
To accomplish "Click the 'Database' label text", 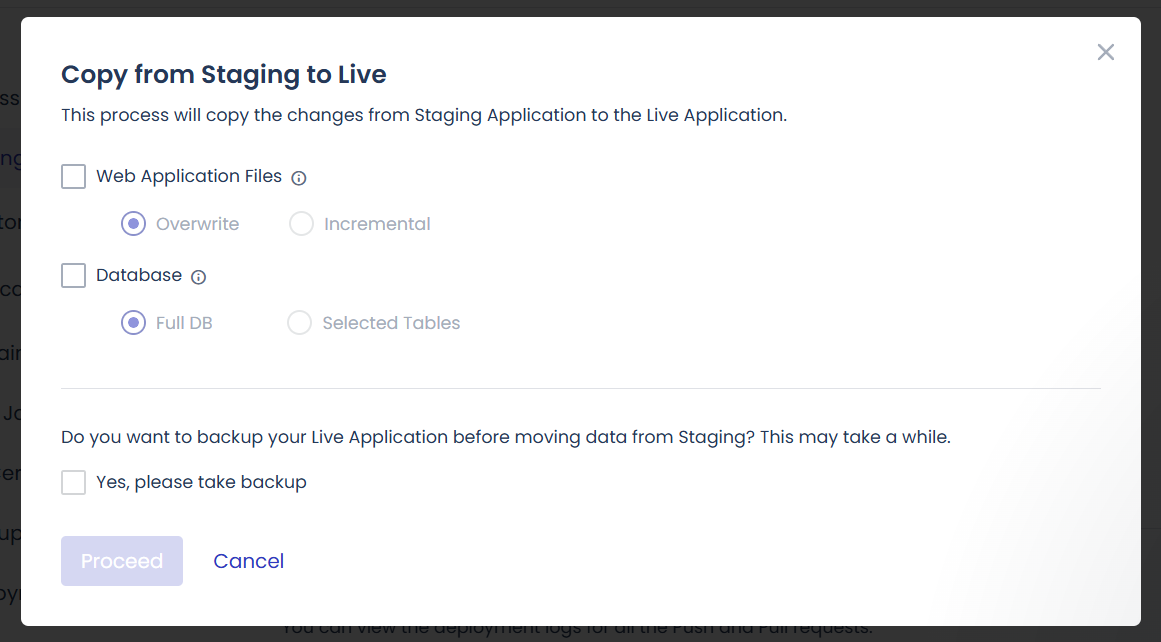I will click(139, 275).
